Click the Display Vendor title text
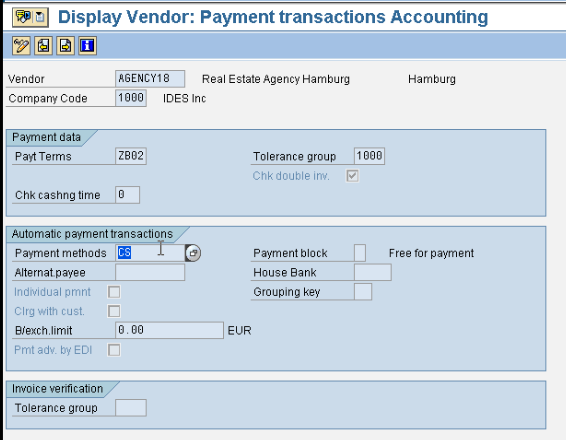The width and height of the screenshot is (566, 440). 273,17
